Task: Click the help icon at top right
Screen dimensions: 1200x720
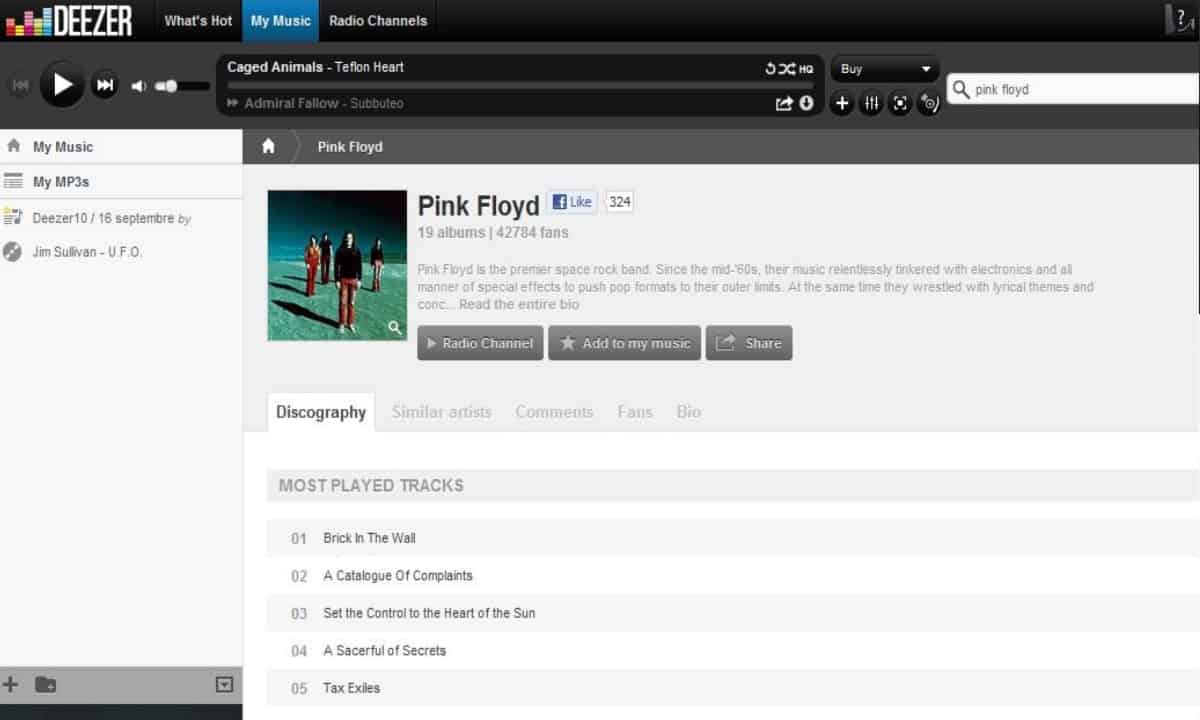Action: click(x=1181, y=20)
